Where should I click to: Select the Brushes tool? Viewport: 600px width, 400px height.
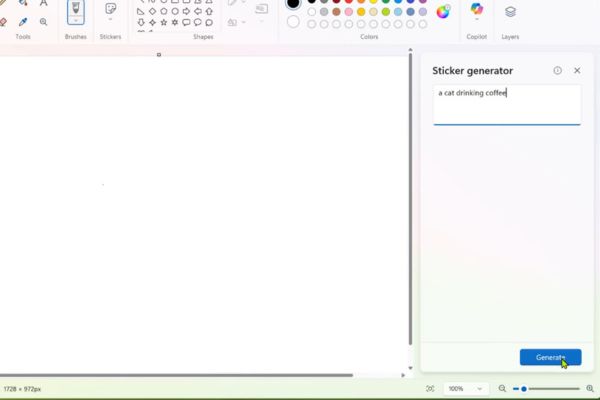point(75,10)
